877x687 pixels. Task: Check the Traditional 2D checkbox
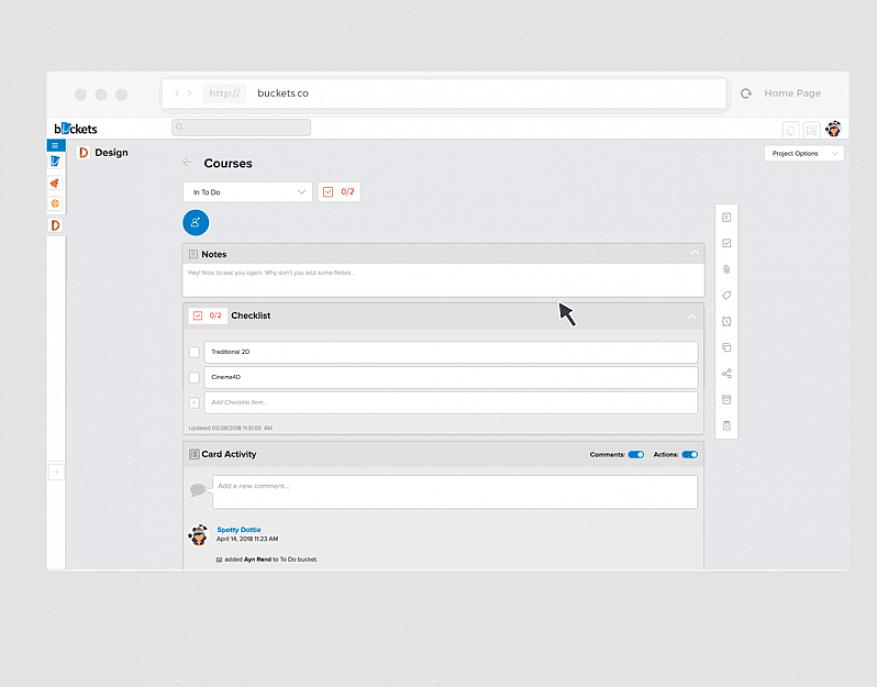click(194, 352)
